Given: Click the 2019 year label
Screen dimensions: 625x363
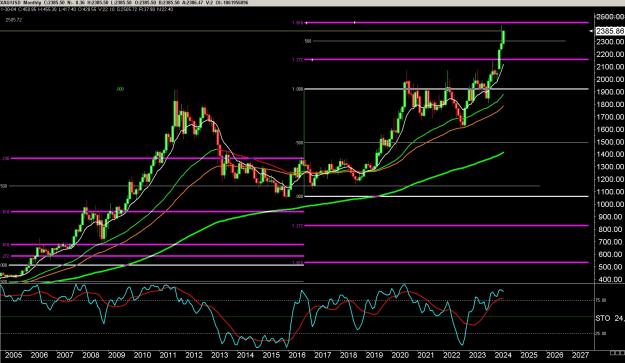Looking at the screenshot, I should pos(374,355).
